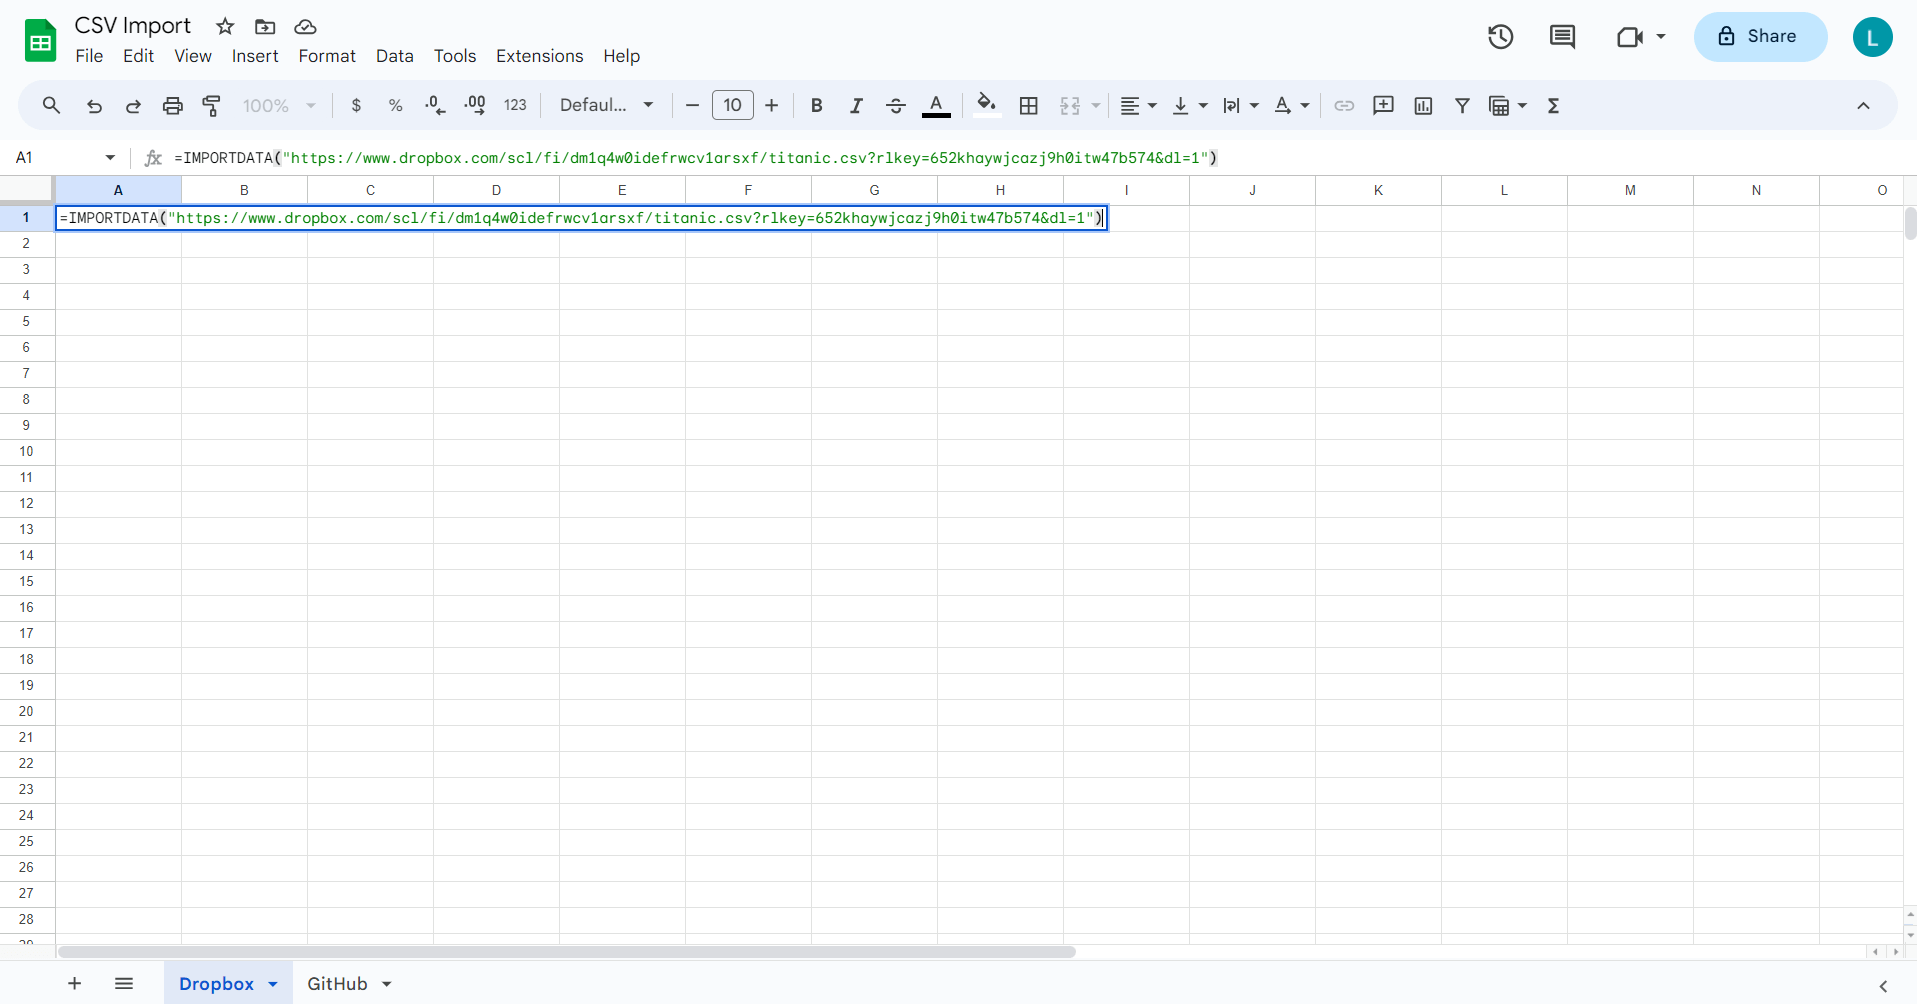The height and width of the screenshot is (1004, 1917).
Task: Switch to the GitHub sheet tab
Action: tap(338, 983)
